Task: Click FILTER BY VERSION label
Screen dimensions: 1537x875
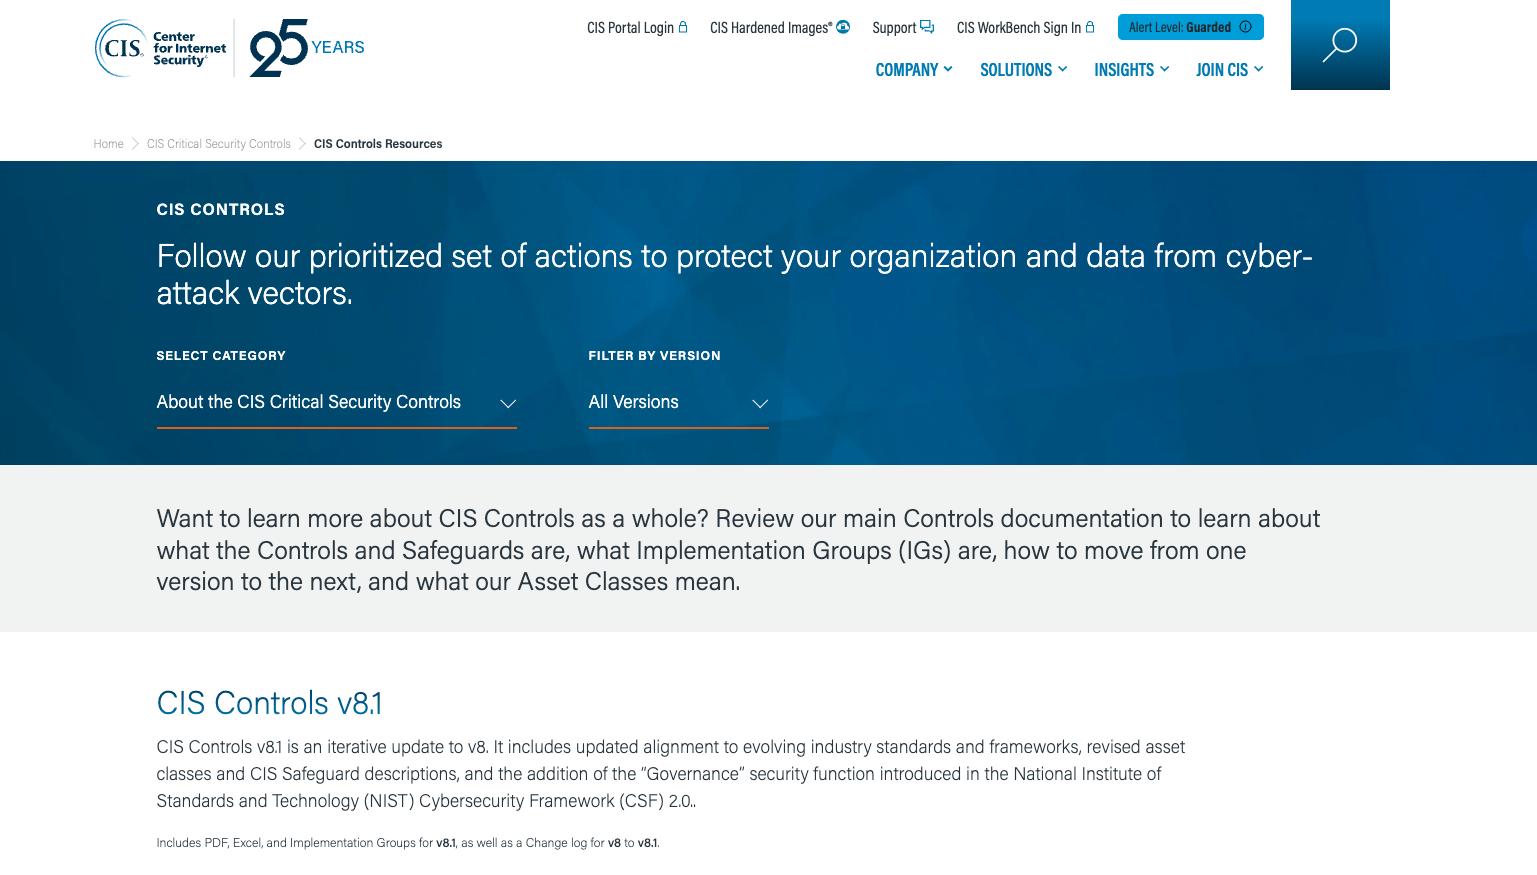Action: [654, 355]
